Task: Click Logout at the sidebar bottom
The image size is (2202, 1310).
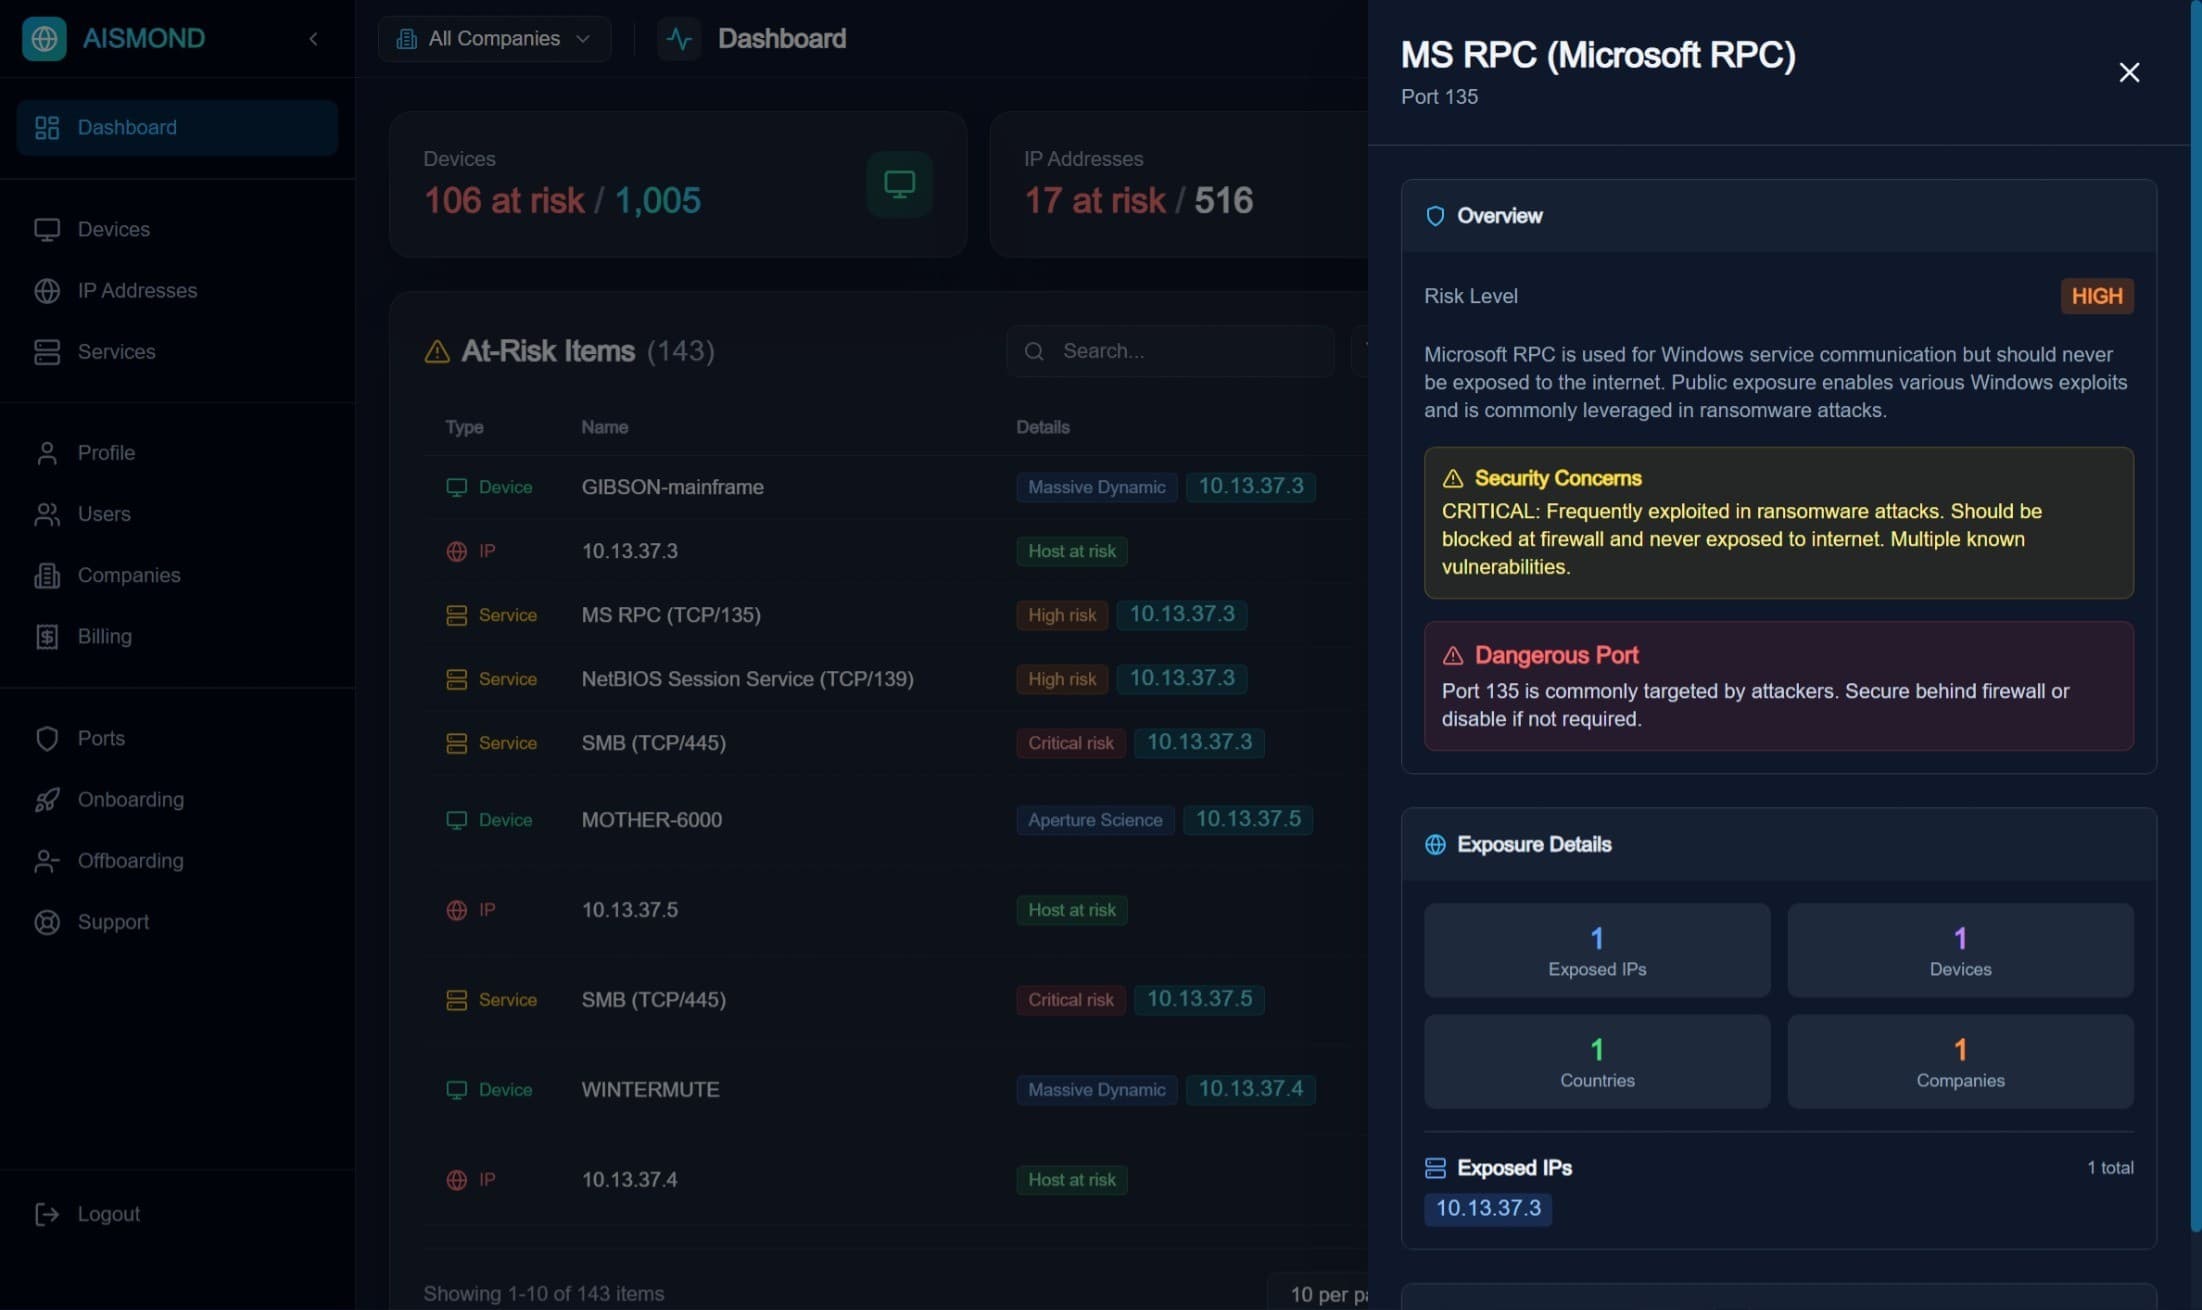Action: (x=108, y=1213)
